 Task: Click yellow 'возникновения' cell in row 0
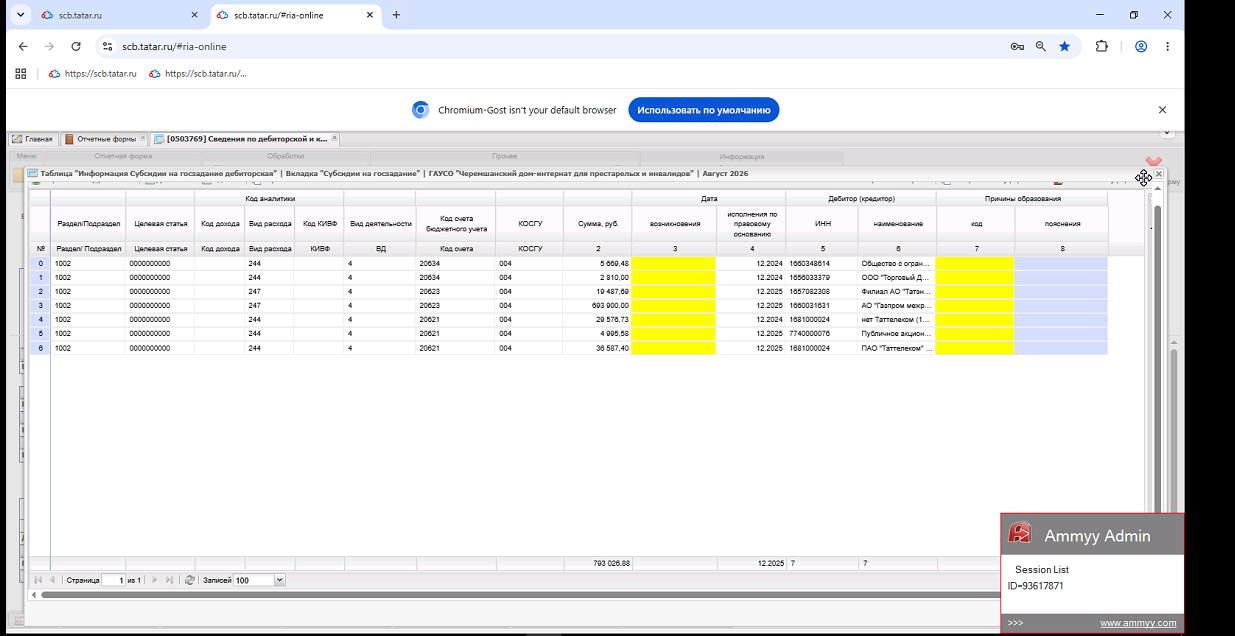pos(674,263)
